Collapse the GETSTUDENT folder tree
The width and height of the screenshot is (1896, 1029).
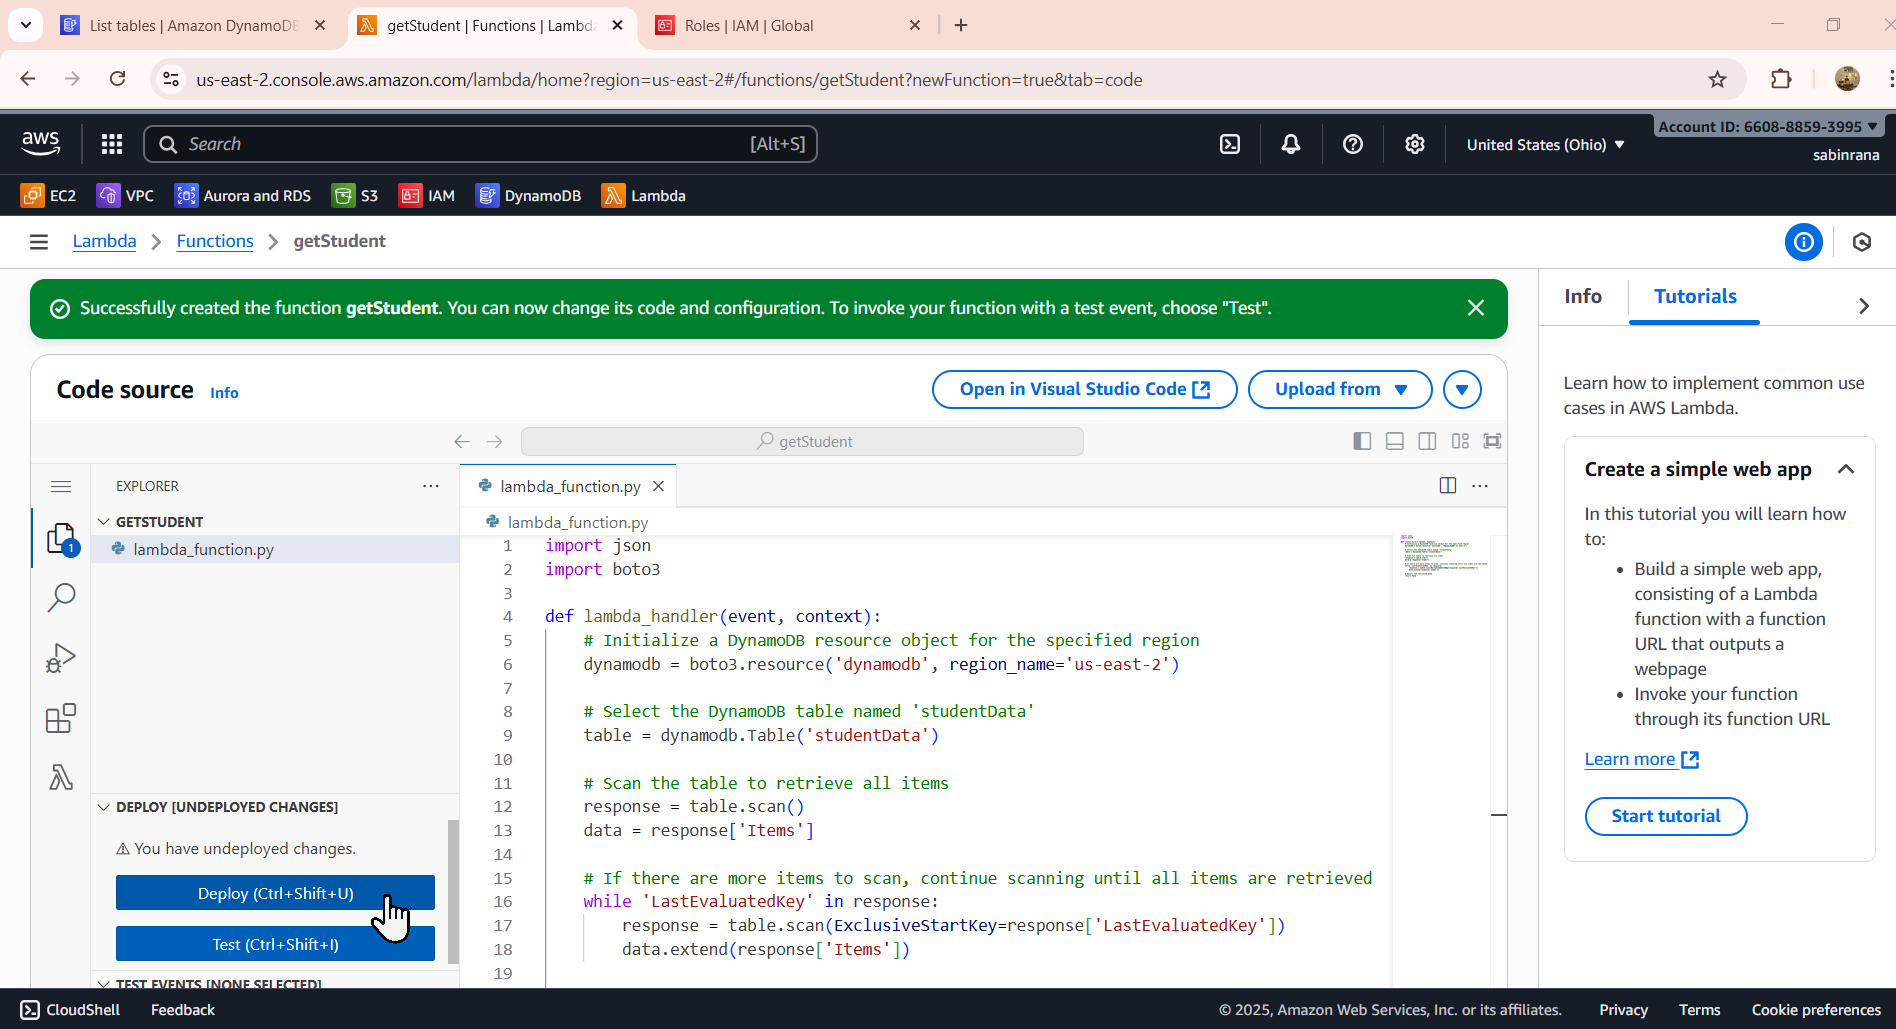click(x=104, y=522)
